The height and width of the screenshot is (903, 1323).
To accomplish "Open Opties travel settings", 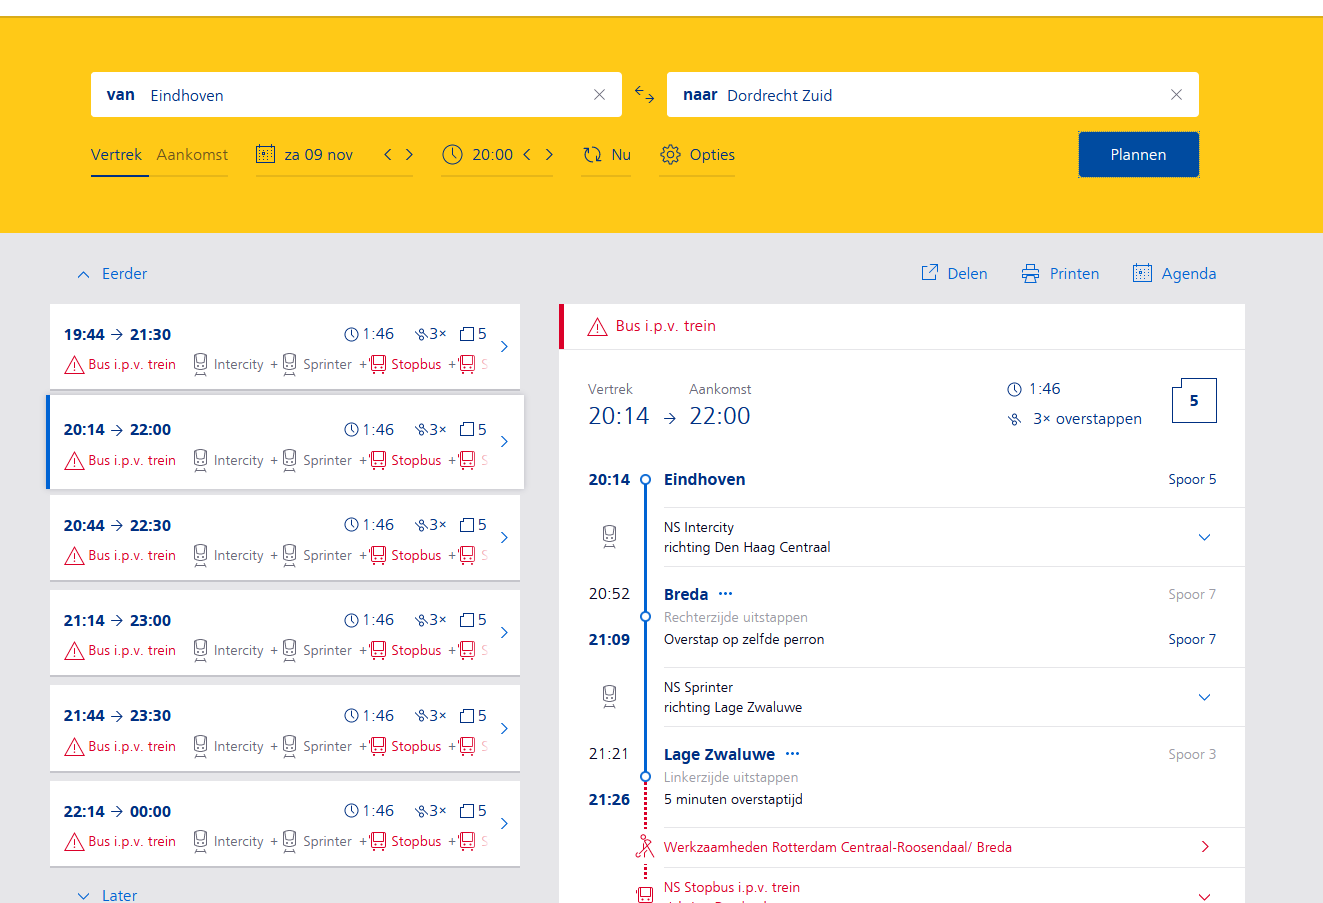I will 697,155.
